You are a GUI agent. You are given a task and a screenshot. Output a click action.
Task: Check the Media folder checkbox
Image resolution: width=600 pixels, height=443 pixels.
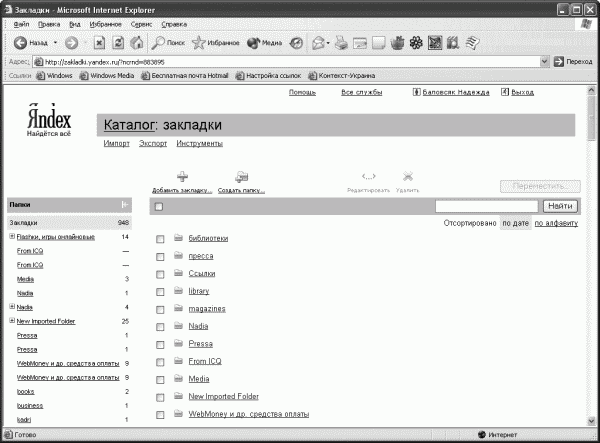[x=160, y=380]
